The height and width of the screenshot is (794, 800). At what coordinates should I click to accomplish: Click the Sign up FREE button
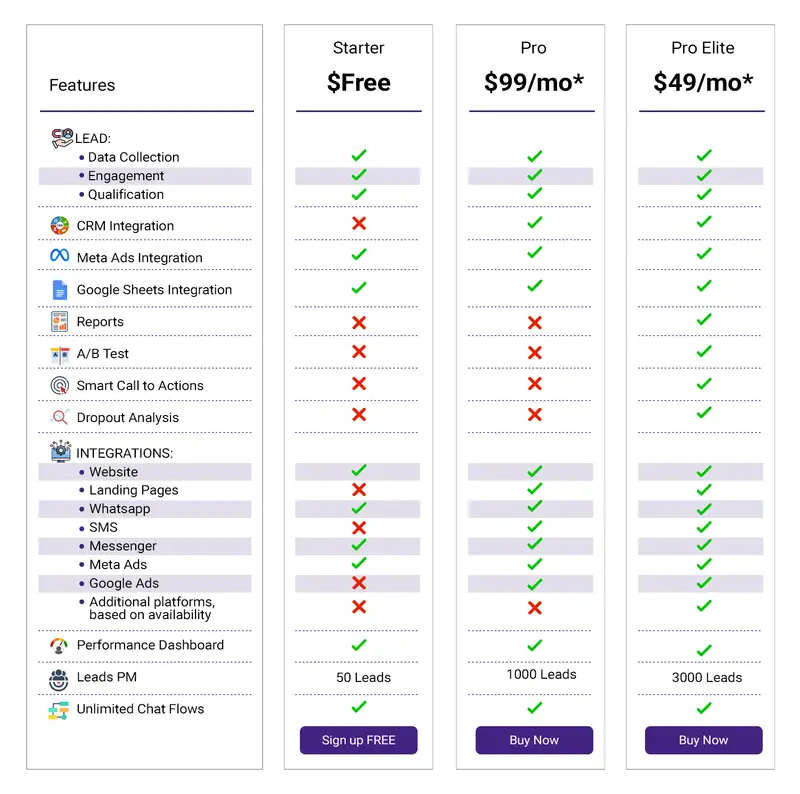(359, 740)
